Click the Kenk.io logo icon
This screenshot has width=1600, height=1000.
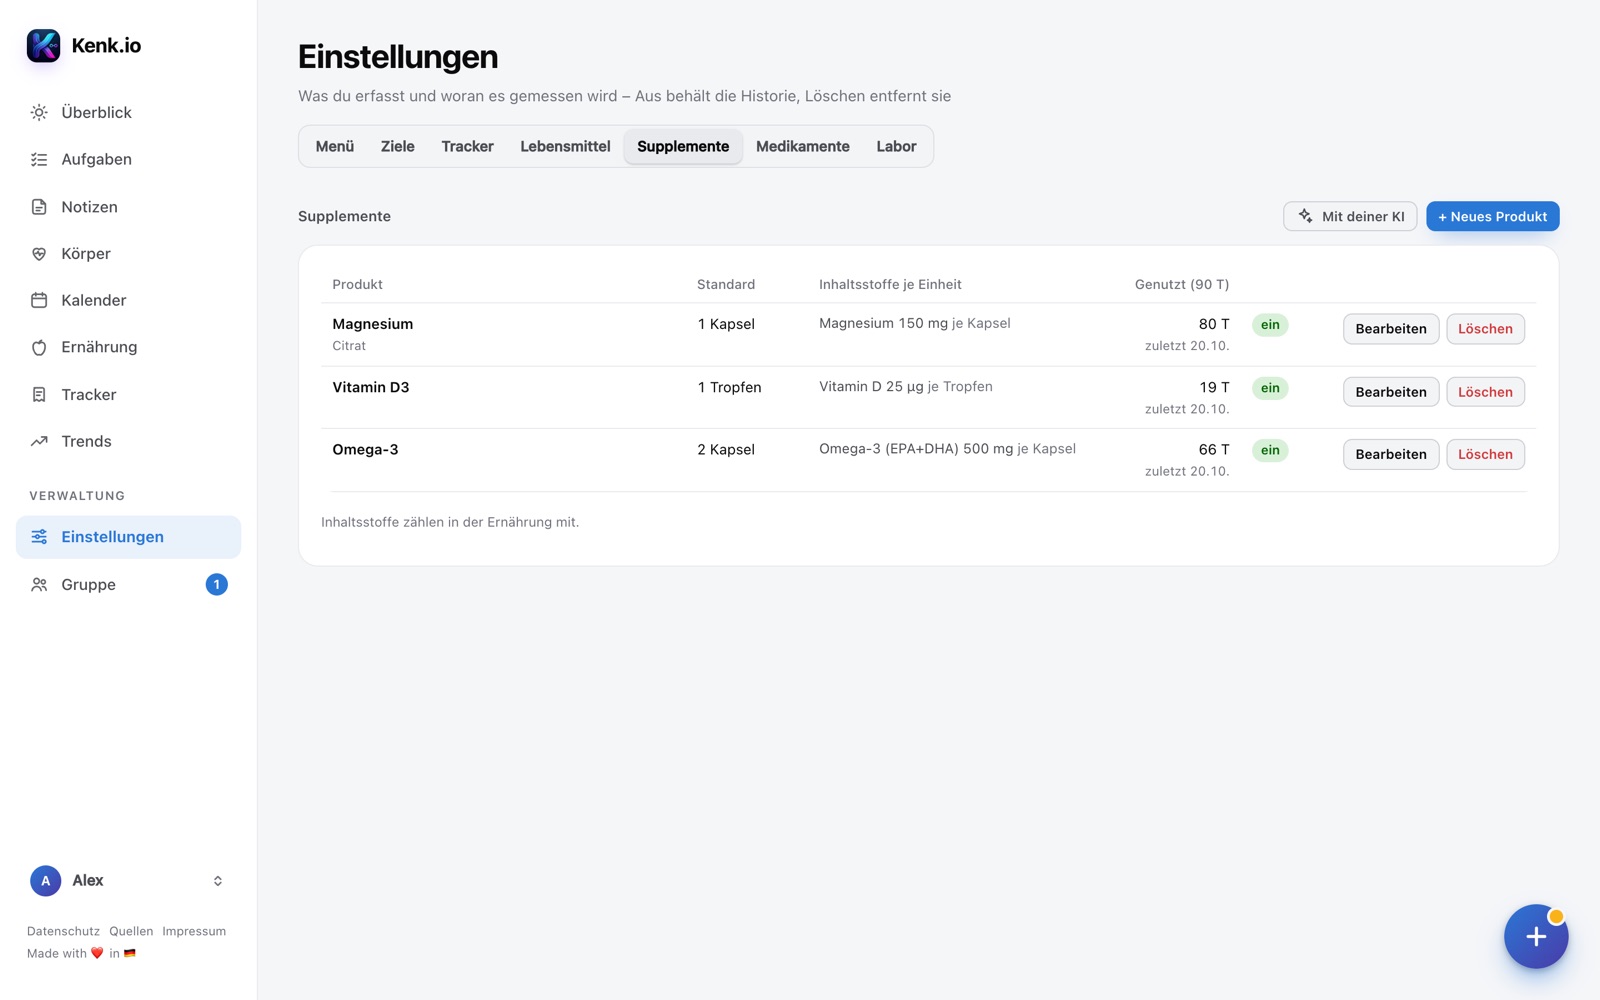tap(43, 45)
